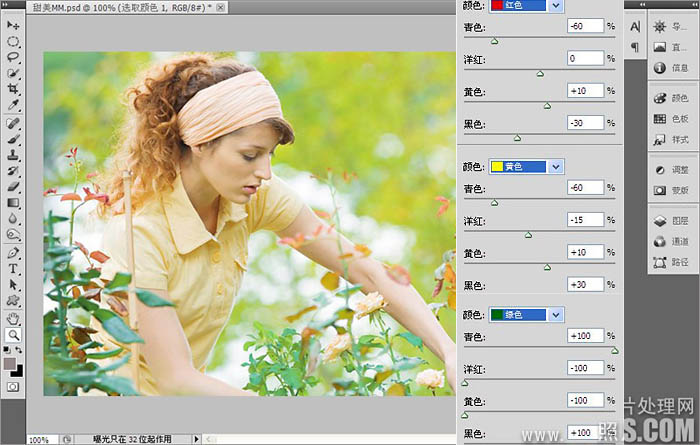The height and width of the screenshot is (445, 700).
Task: Open the 色板 panel
Action: pos(673,119)
